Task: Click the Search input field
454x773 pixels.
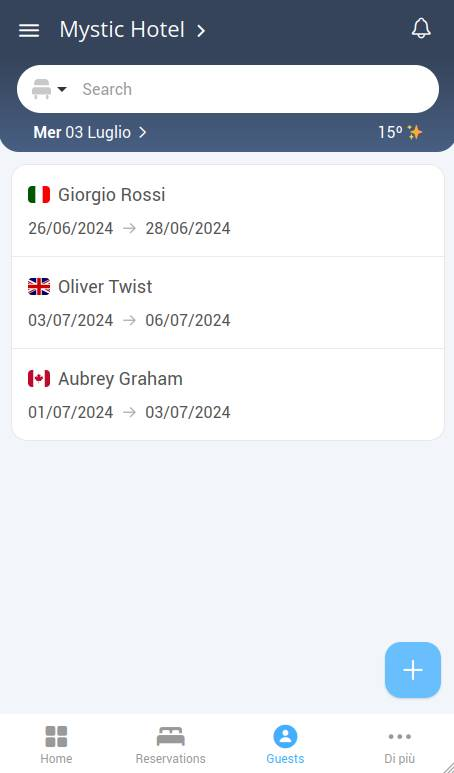Action: pos(256,89)
